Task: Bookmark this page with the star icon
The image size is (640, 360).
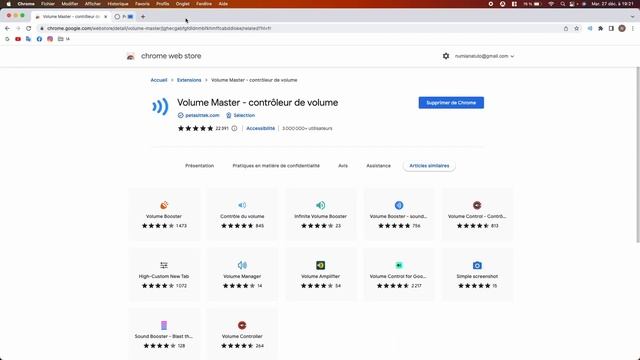Action: click(576, 28)
